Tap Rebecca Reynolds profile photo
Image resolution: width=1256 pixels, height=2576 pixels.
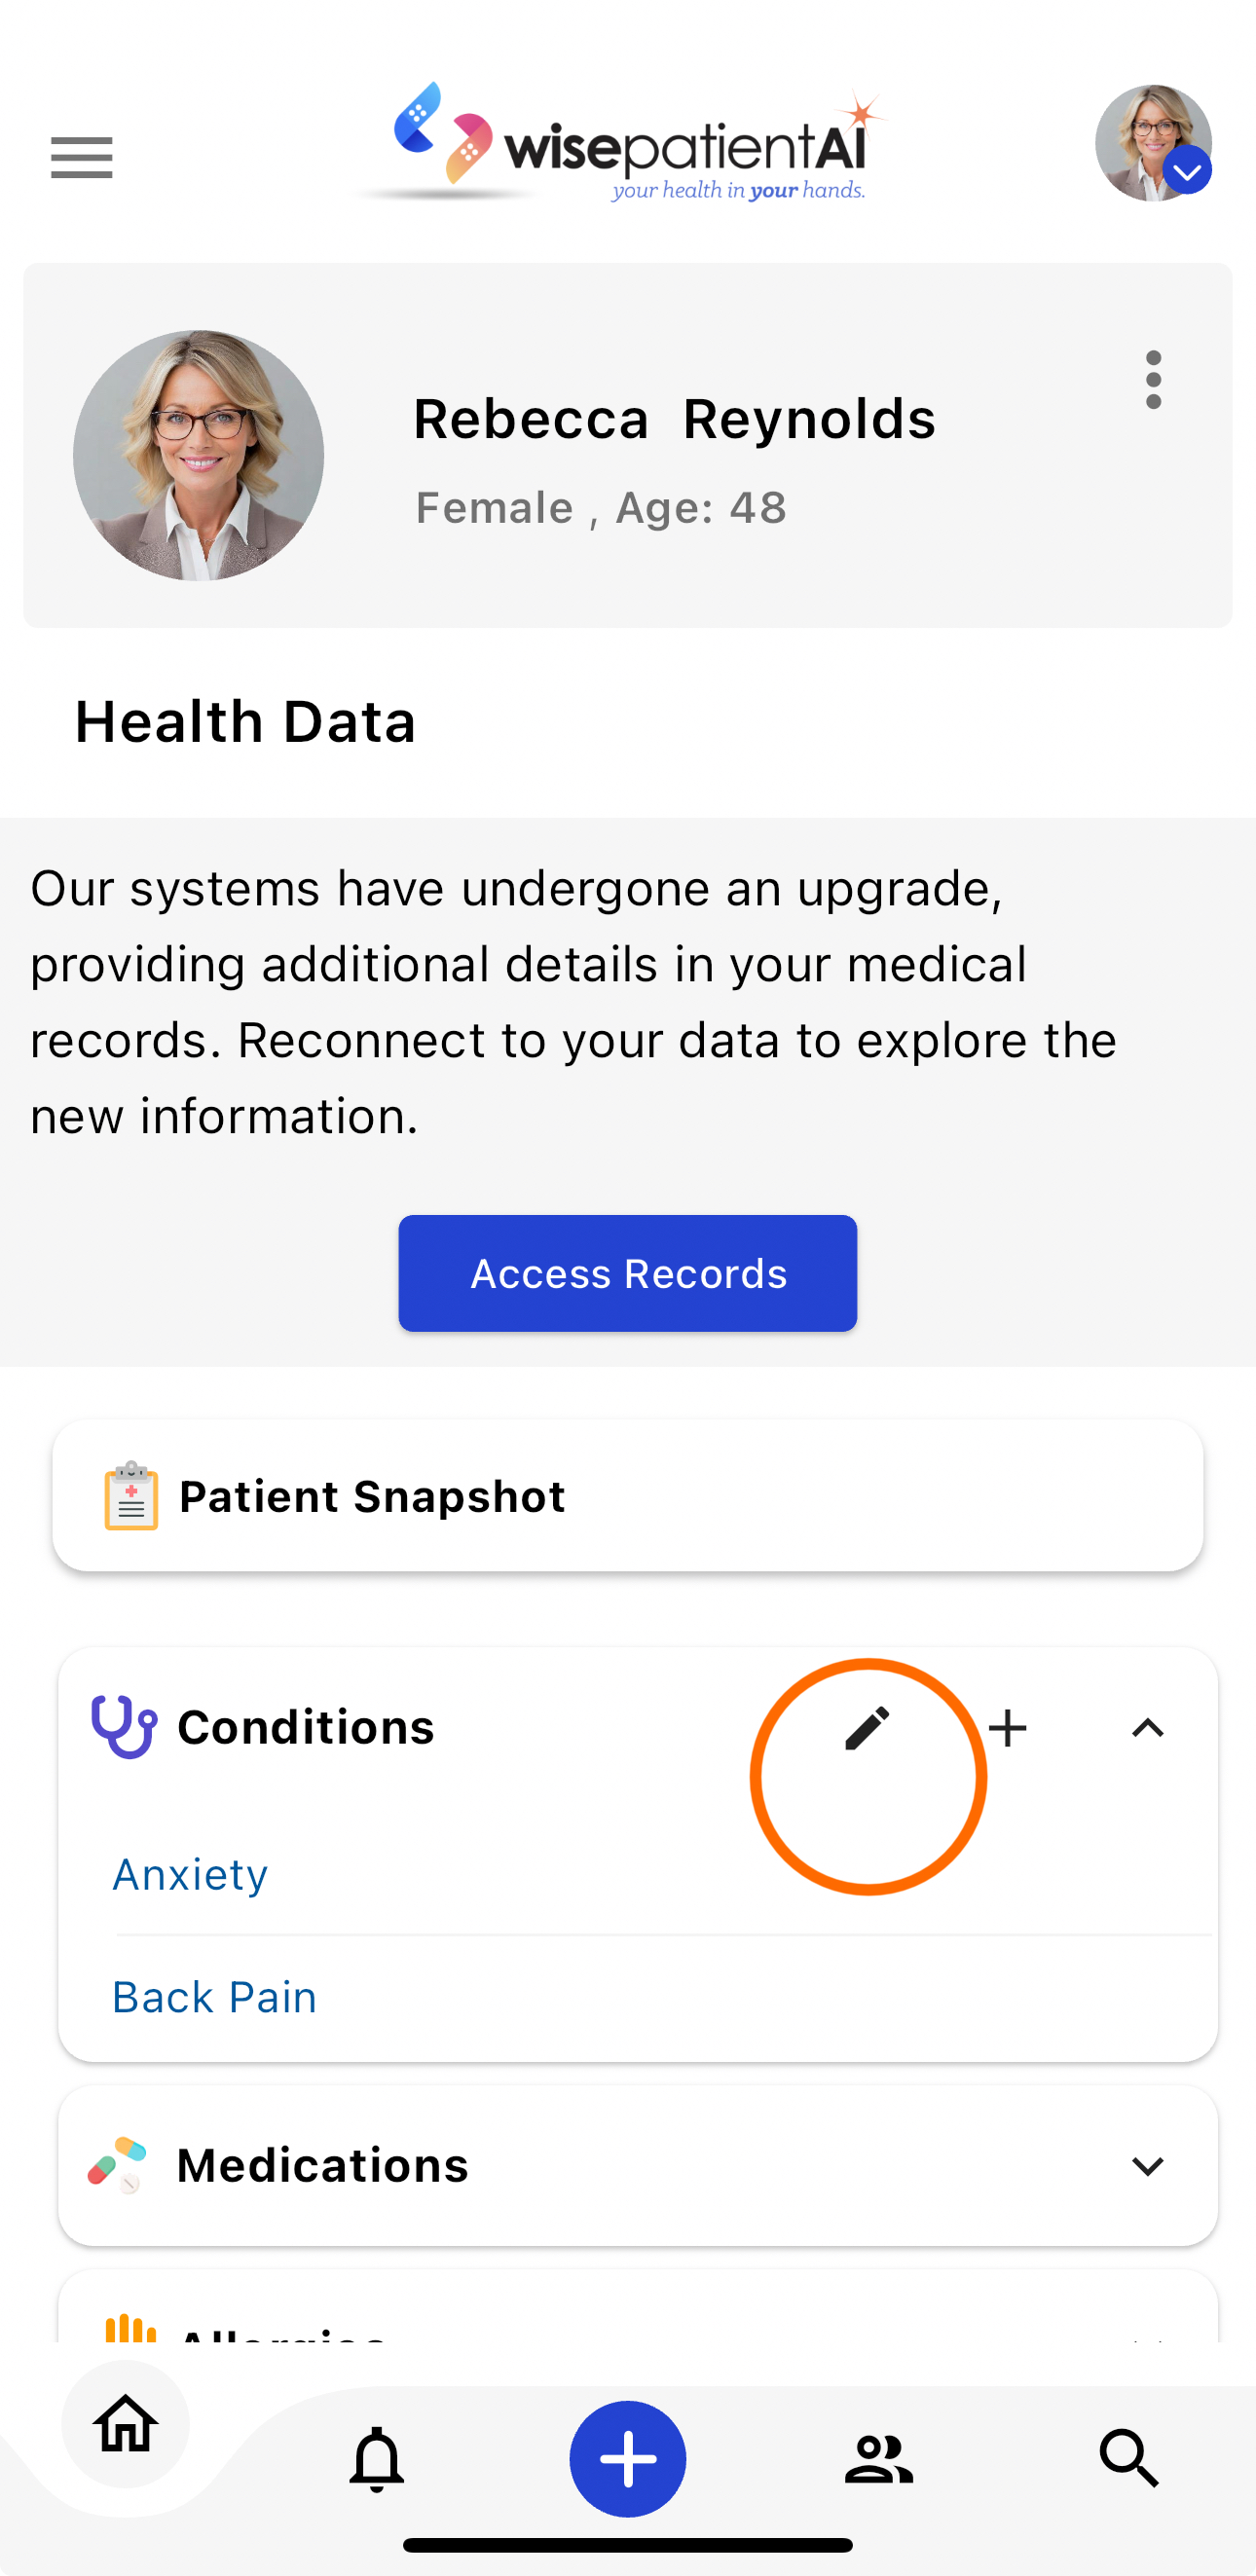click(199, 455)
